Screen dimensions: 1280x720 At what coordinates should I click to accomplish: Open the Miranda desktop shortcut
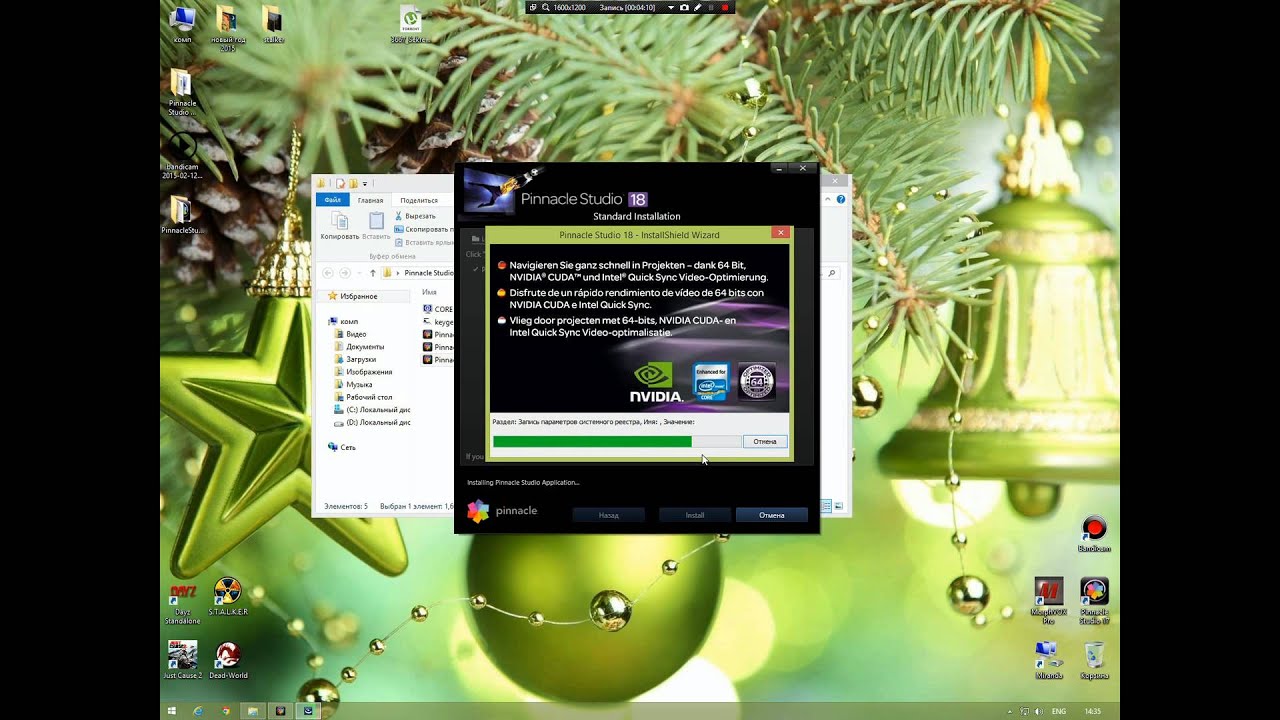coord(1048,660)
